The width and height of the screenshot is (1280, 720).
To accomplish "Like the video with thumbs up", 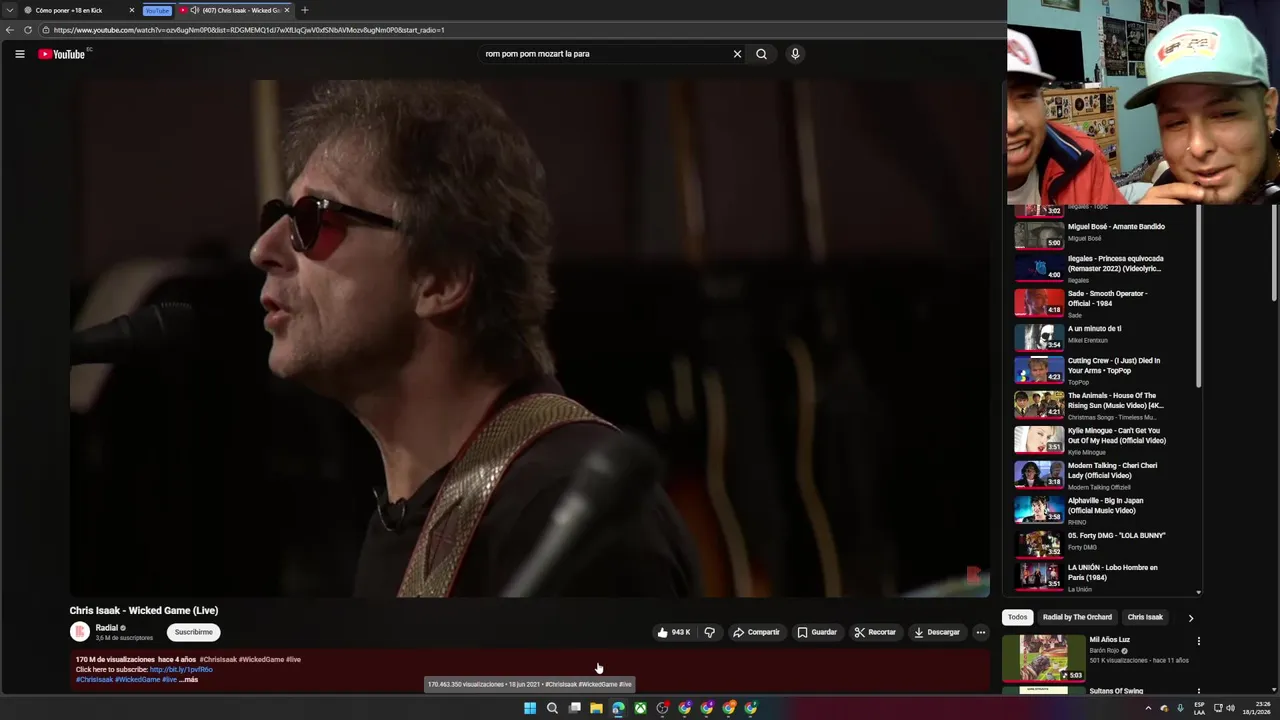I will [674, 632].
